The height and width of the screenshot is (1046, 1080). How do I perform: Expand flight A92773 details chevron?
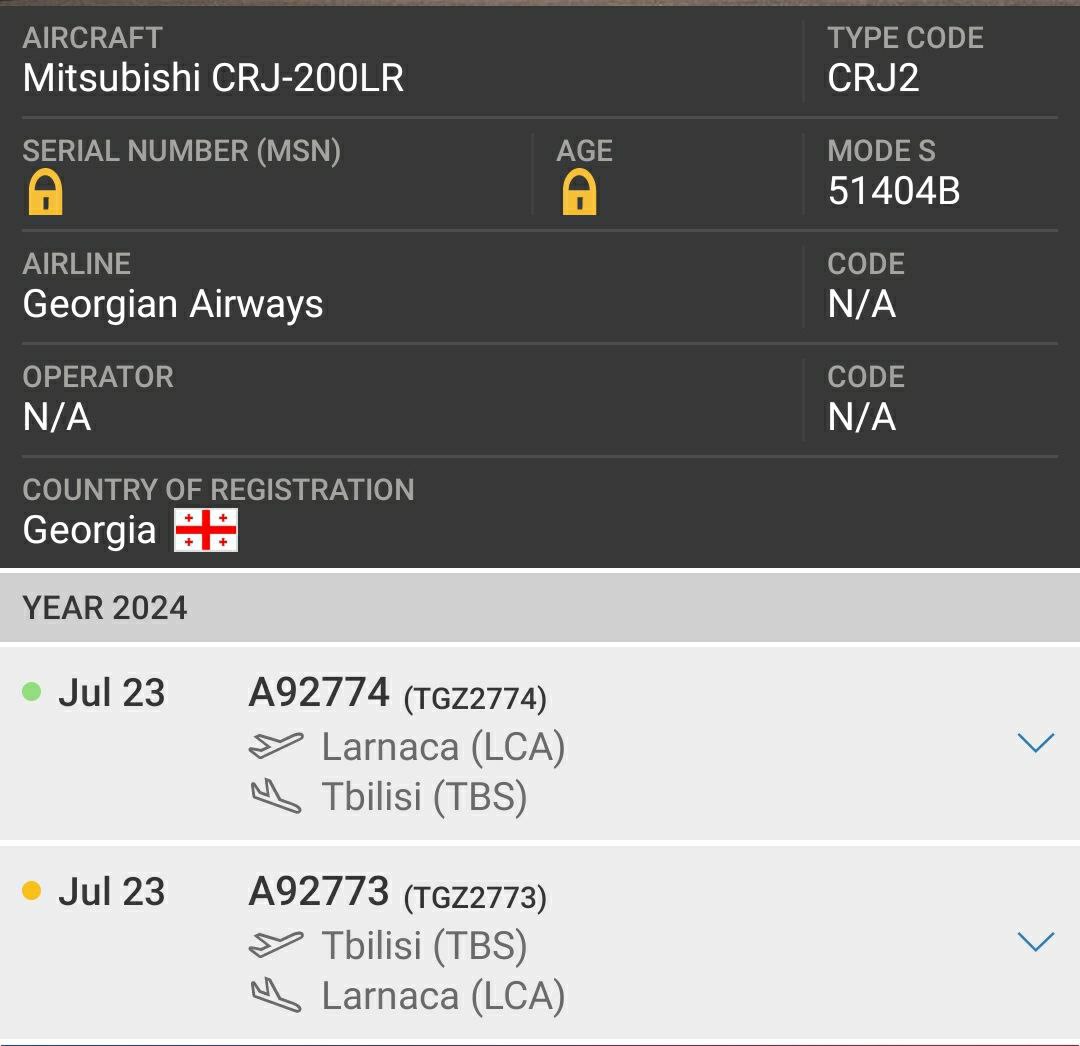[1035, 941]
